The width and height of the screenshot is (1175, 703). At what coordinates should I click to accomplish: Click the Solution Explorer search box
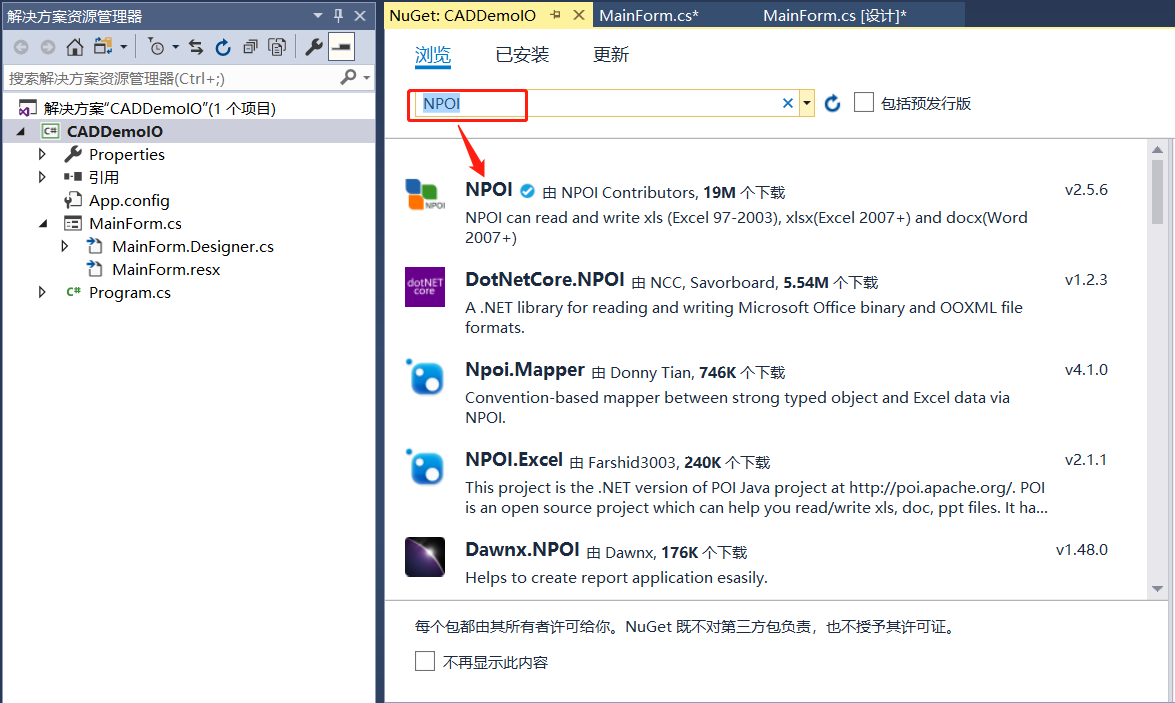[x=172, y=78]
